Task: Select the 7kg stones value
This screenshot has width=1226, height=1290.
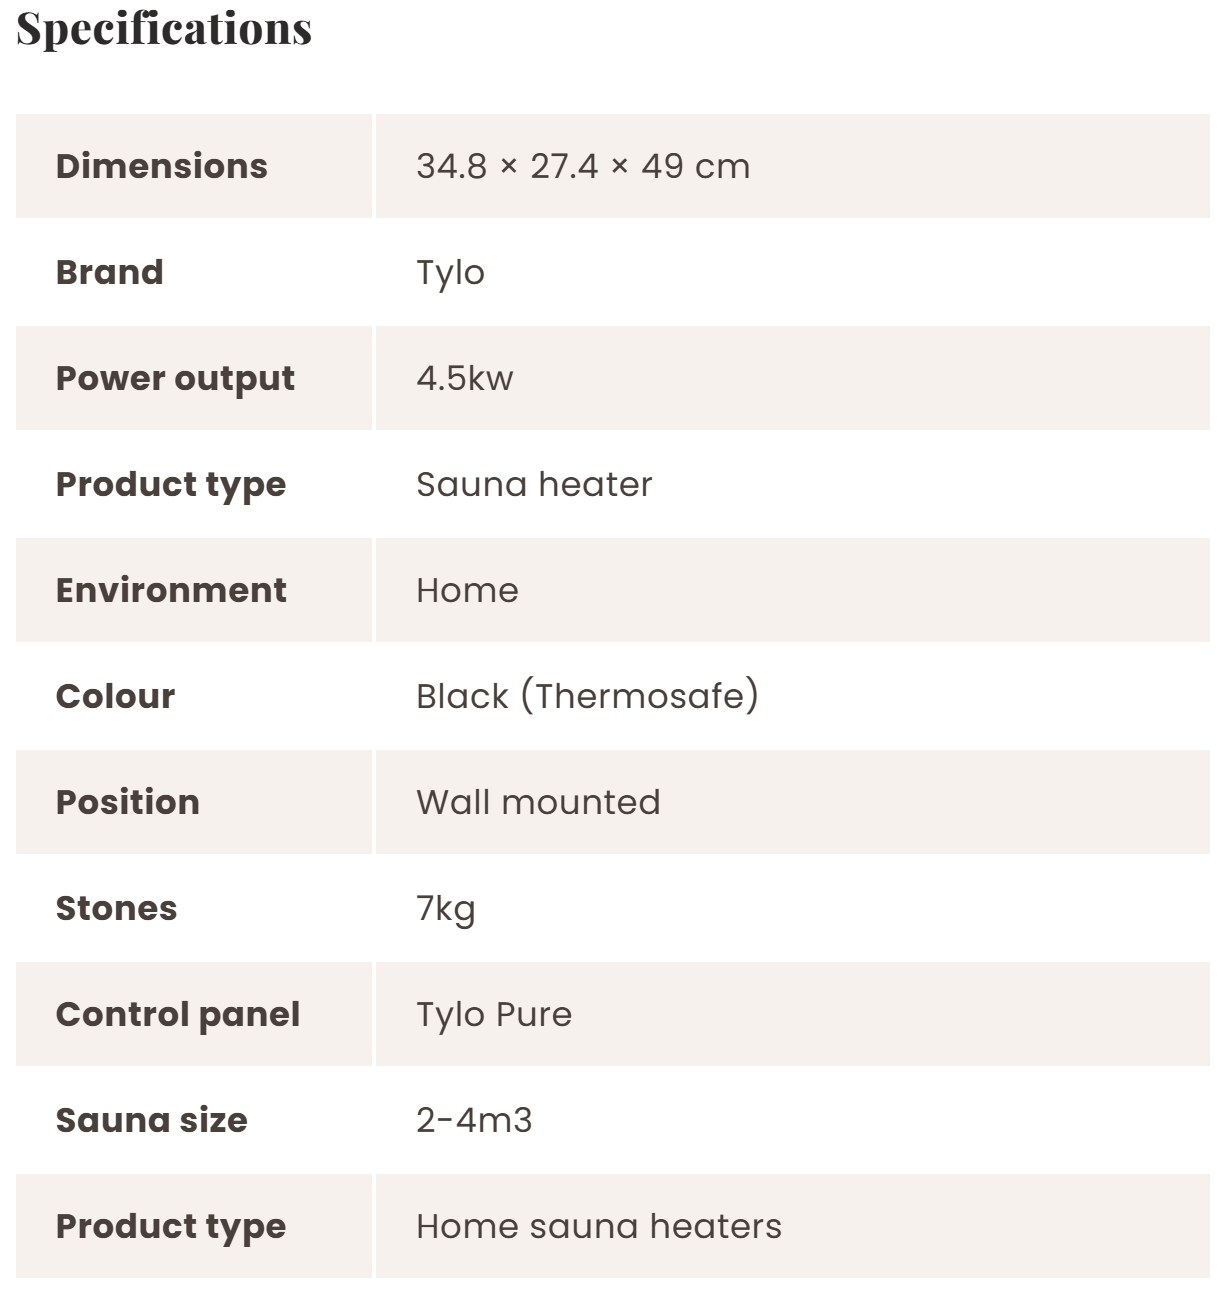Action: click(x=445, y=908)
